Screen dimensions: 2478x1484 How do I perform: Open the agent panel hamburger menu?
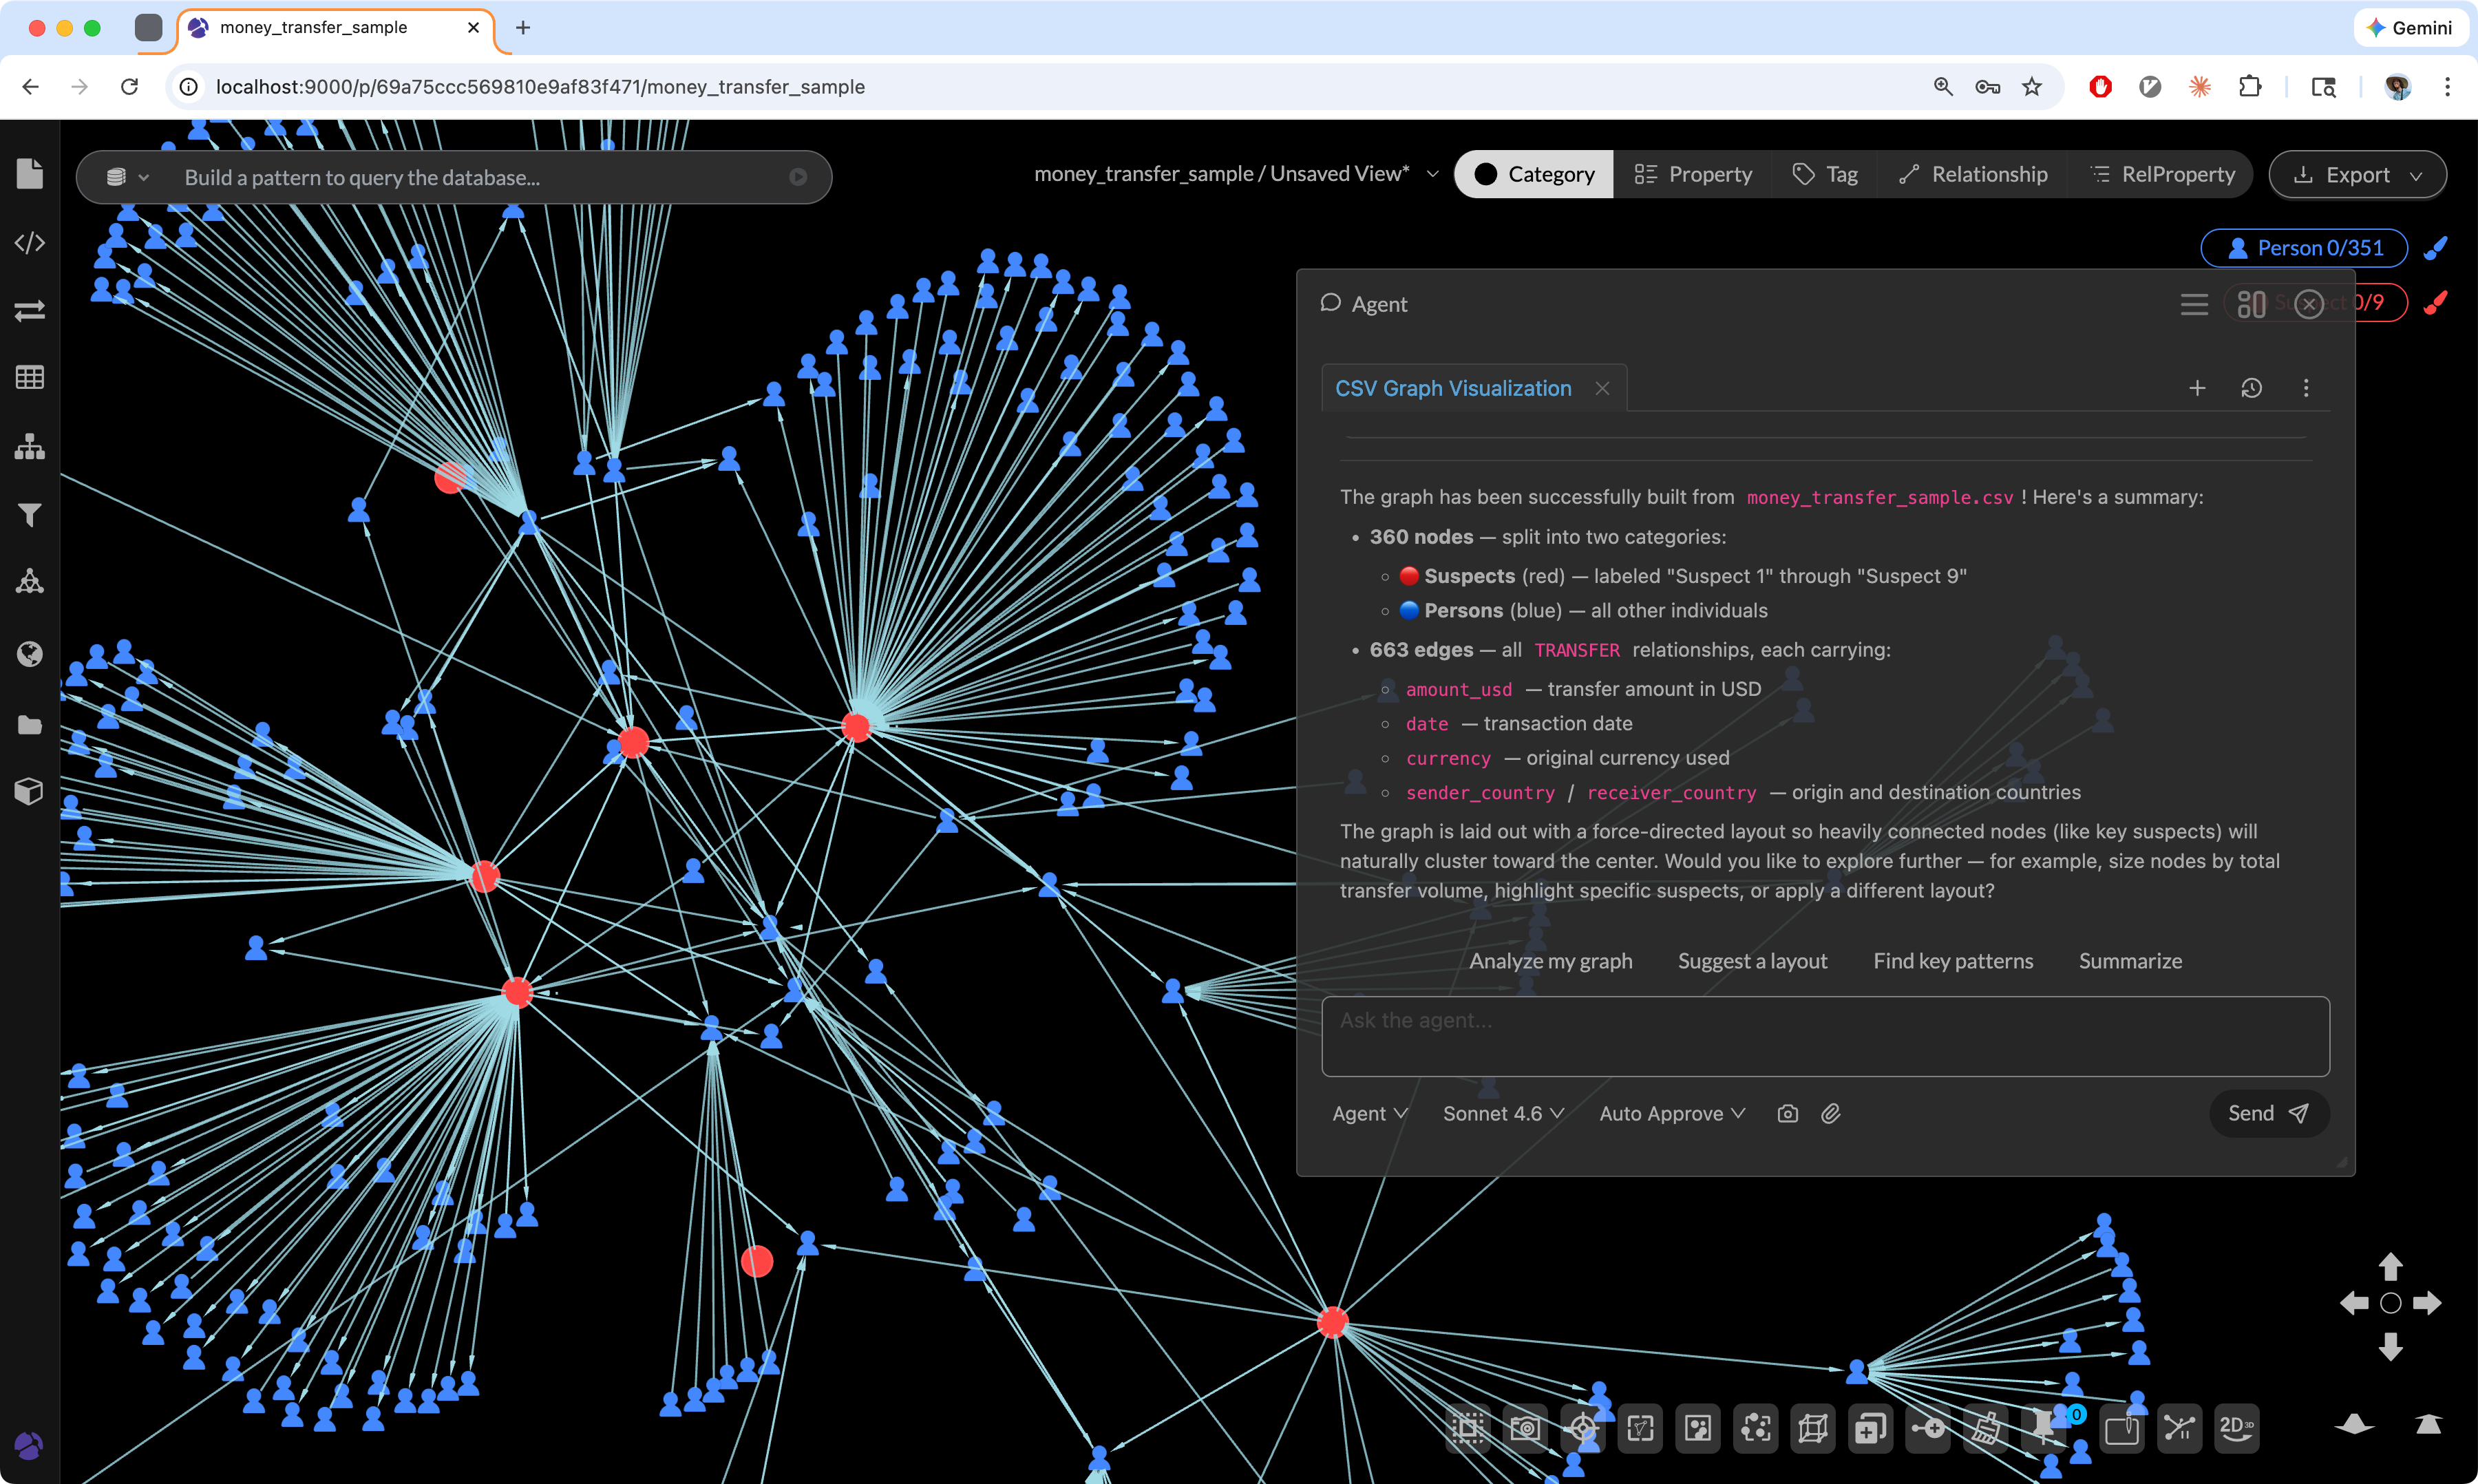point(2194,304)
